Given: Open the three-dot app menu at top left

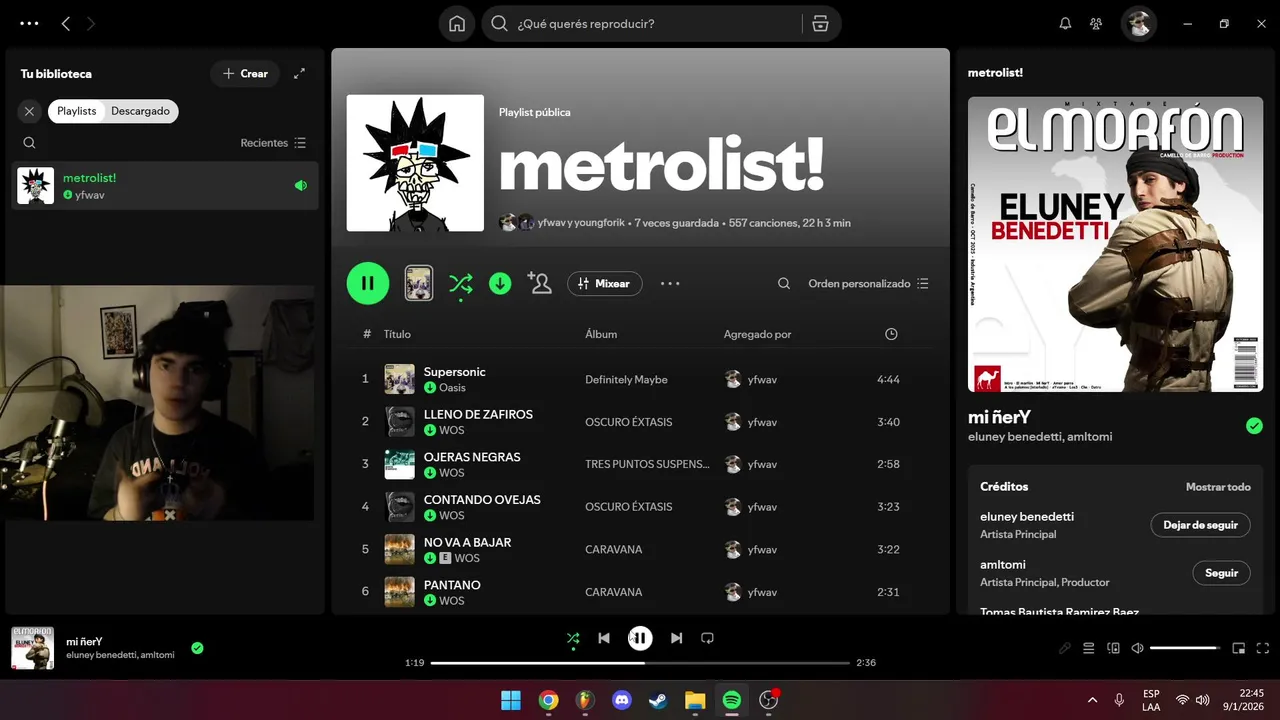Looking at the screenshot, I should 29,23.
